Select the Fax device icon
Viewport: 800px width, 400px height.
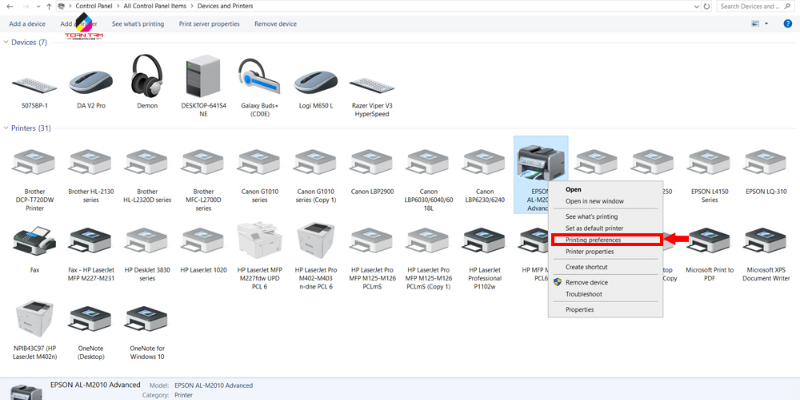point(34,241)
